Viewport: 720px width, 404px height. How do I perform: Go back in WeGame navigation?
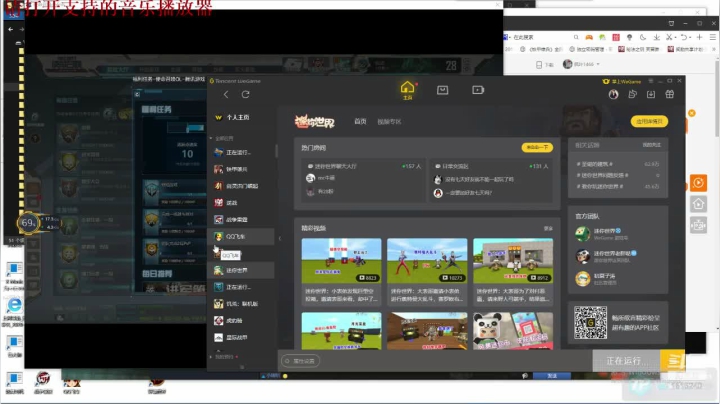pos(226,95)
